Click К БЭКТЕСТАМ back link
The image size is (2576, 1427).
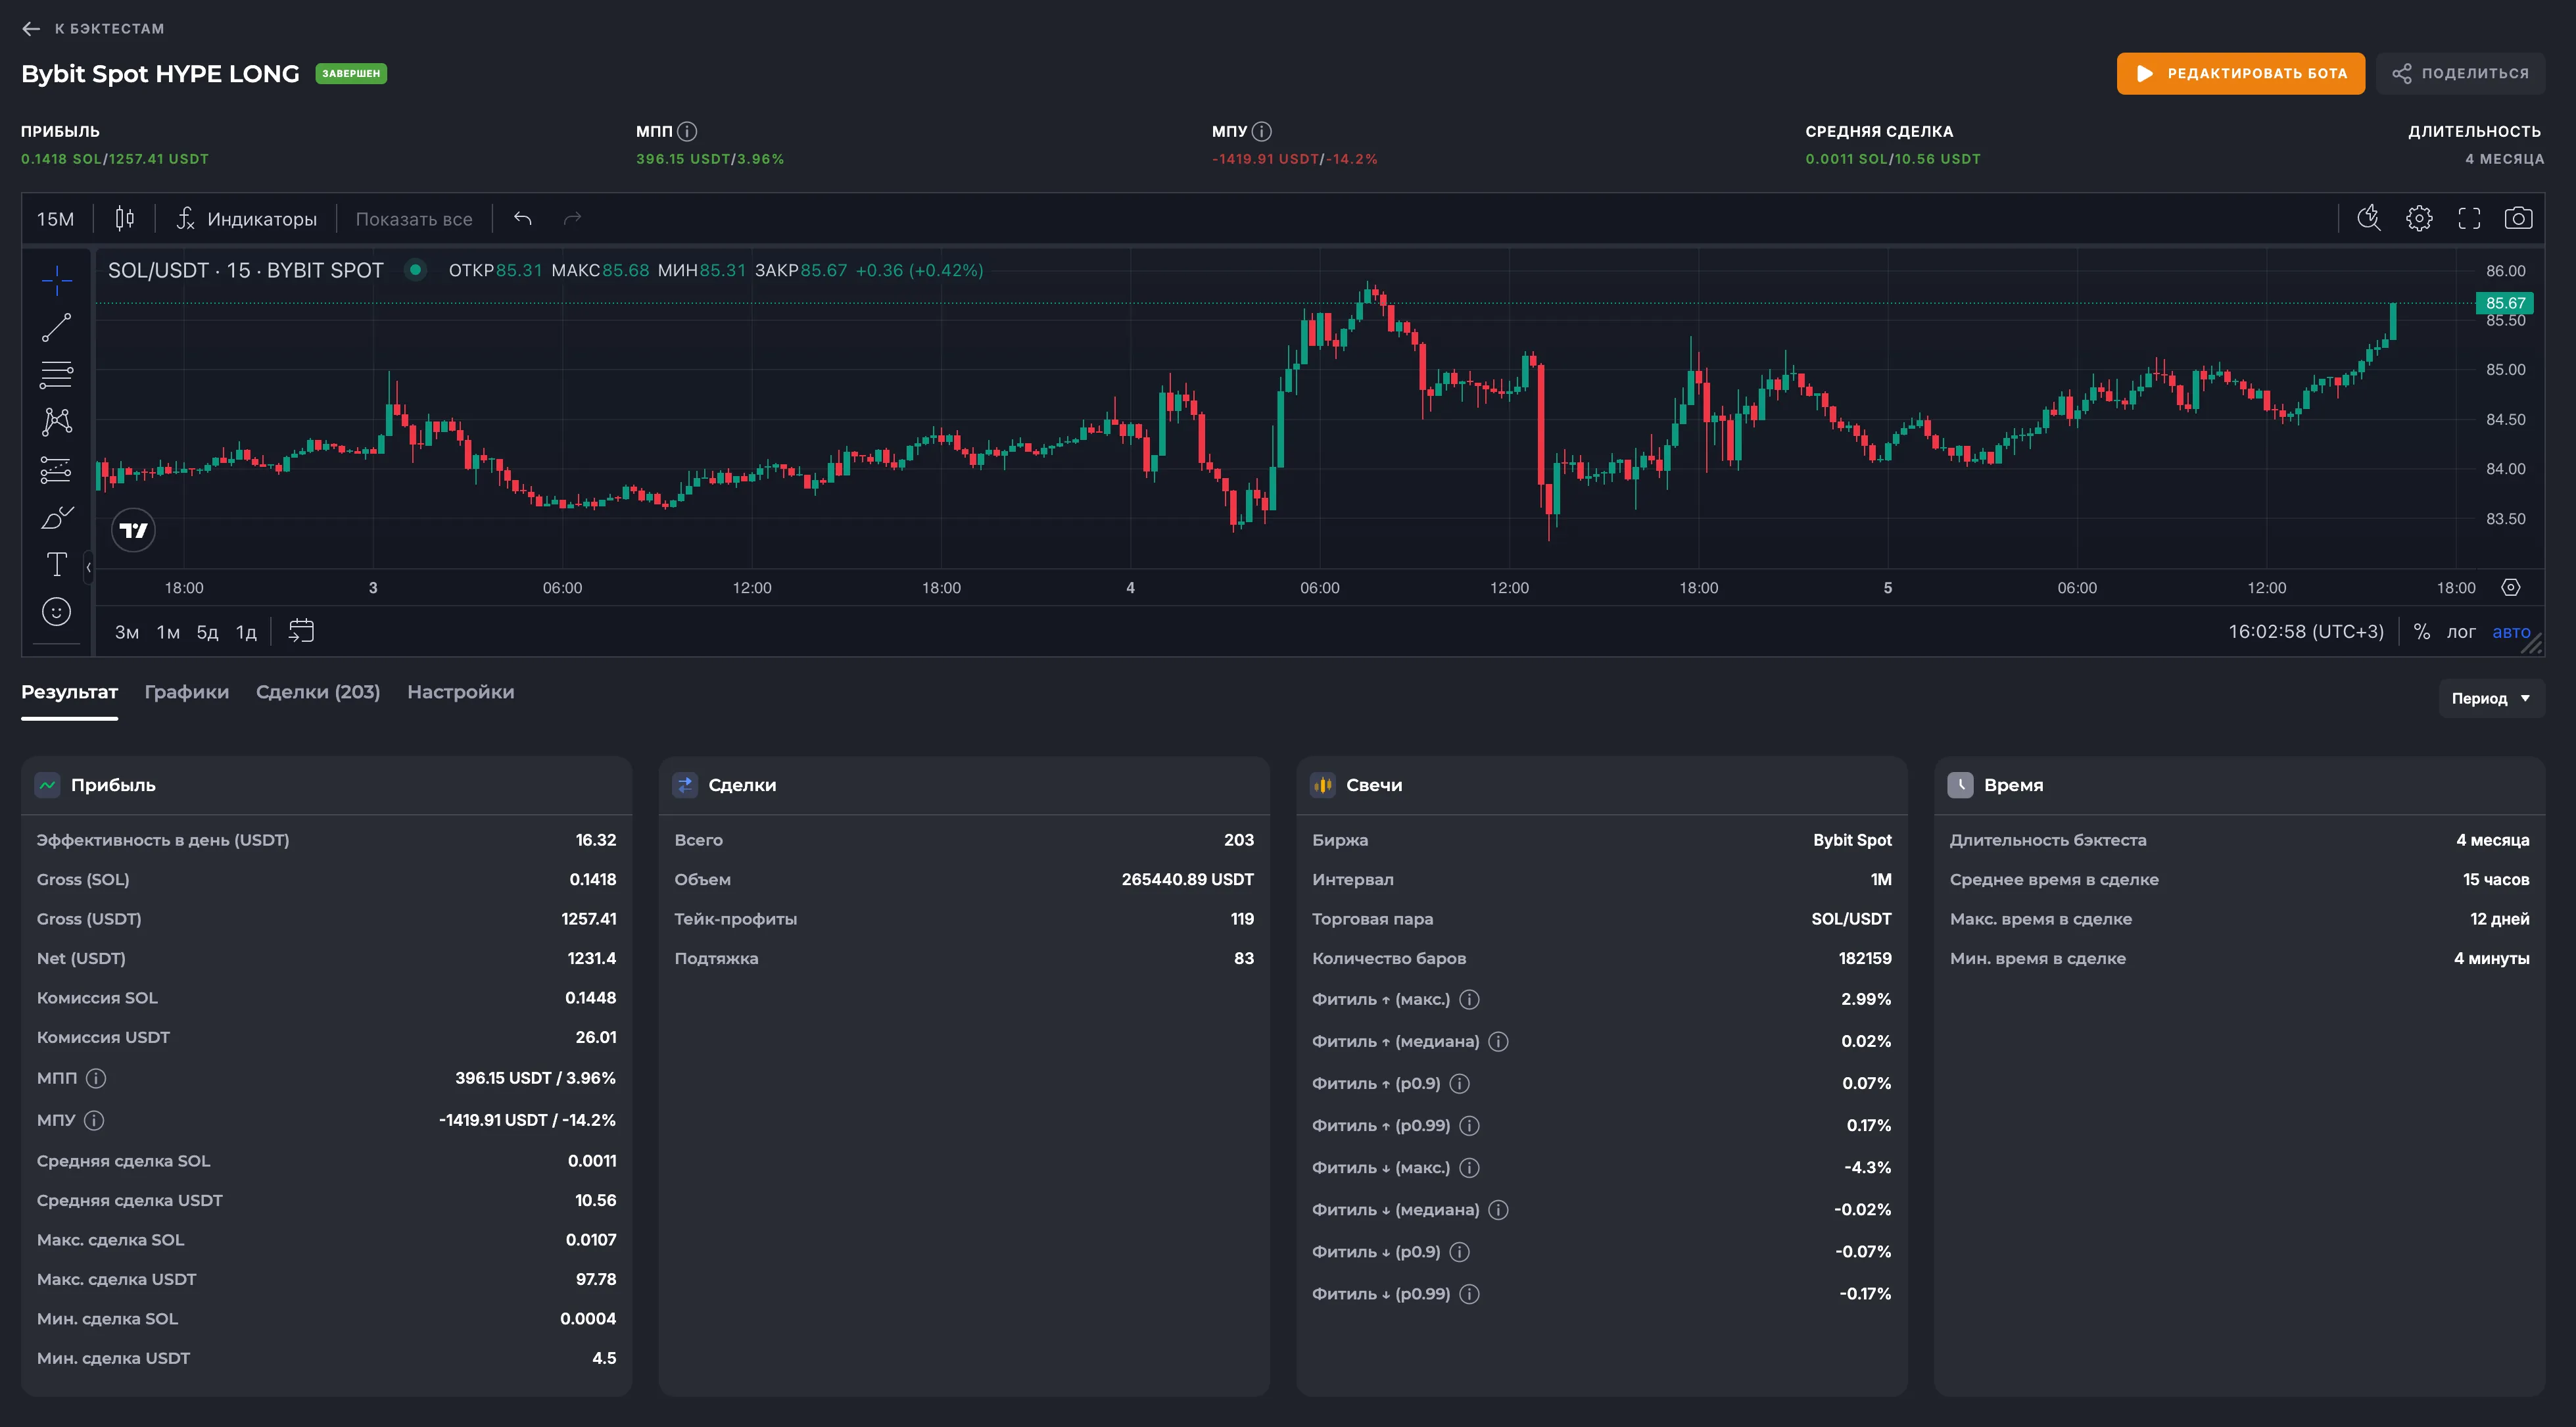(110, 29)
